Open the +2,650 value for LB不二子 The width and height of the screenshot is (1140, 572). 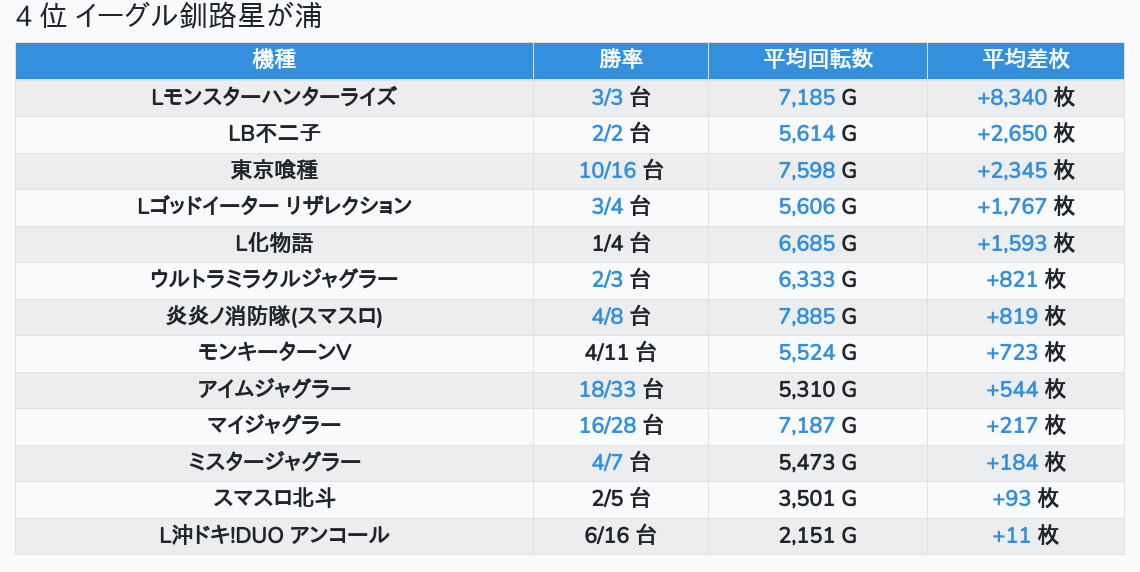click(x=1012, y=133)
